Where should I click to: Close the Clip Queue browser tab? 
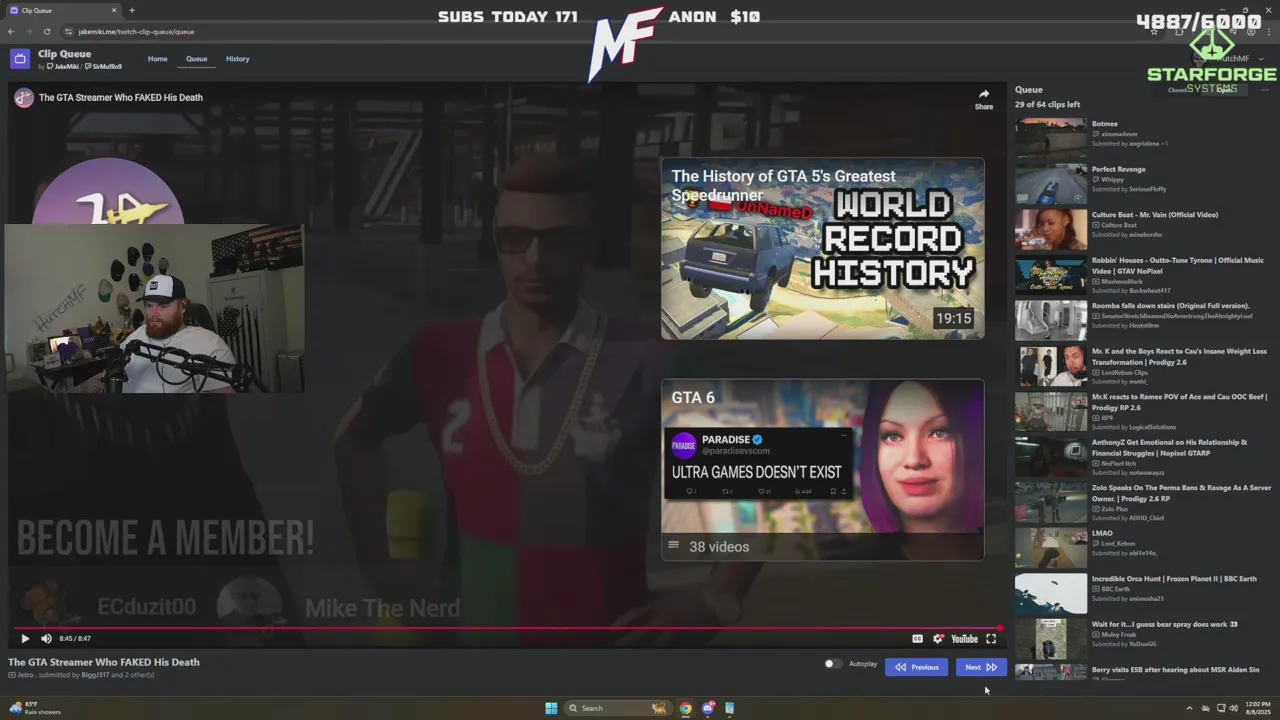point(113,10)
